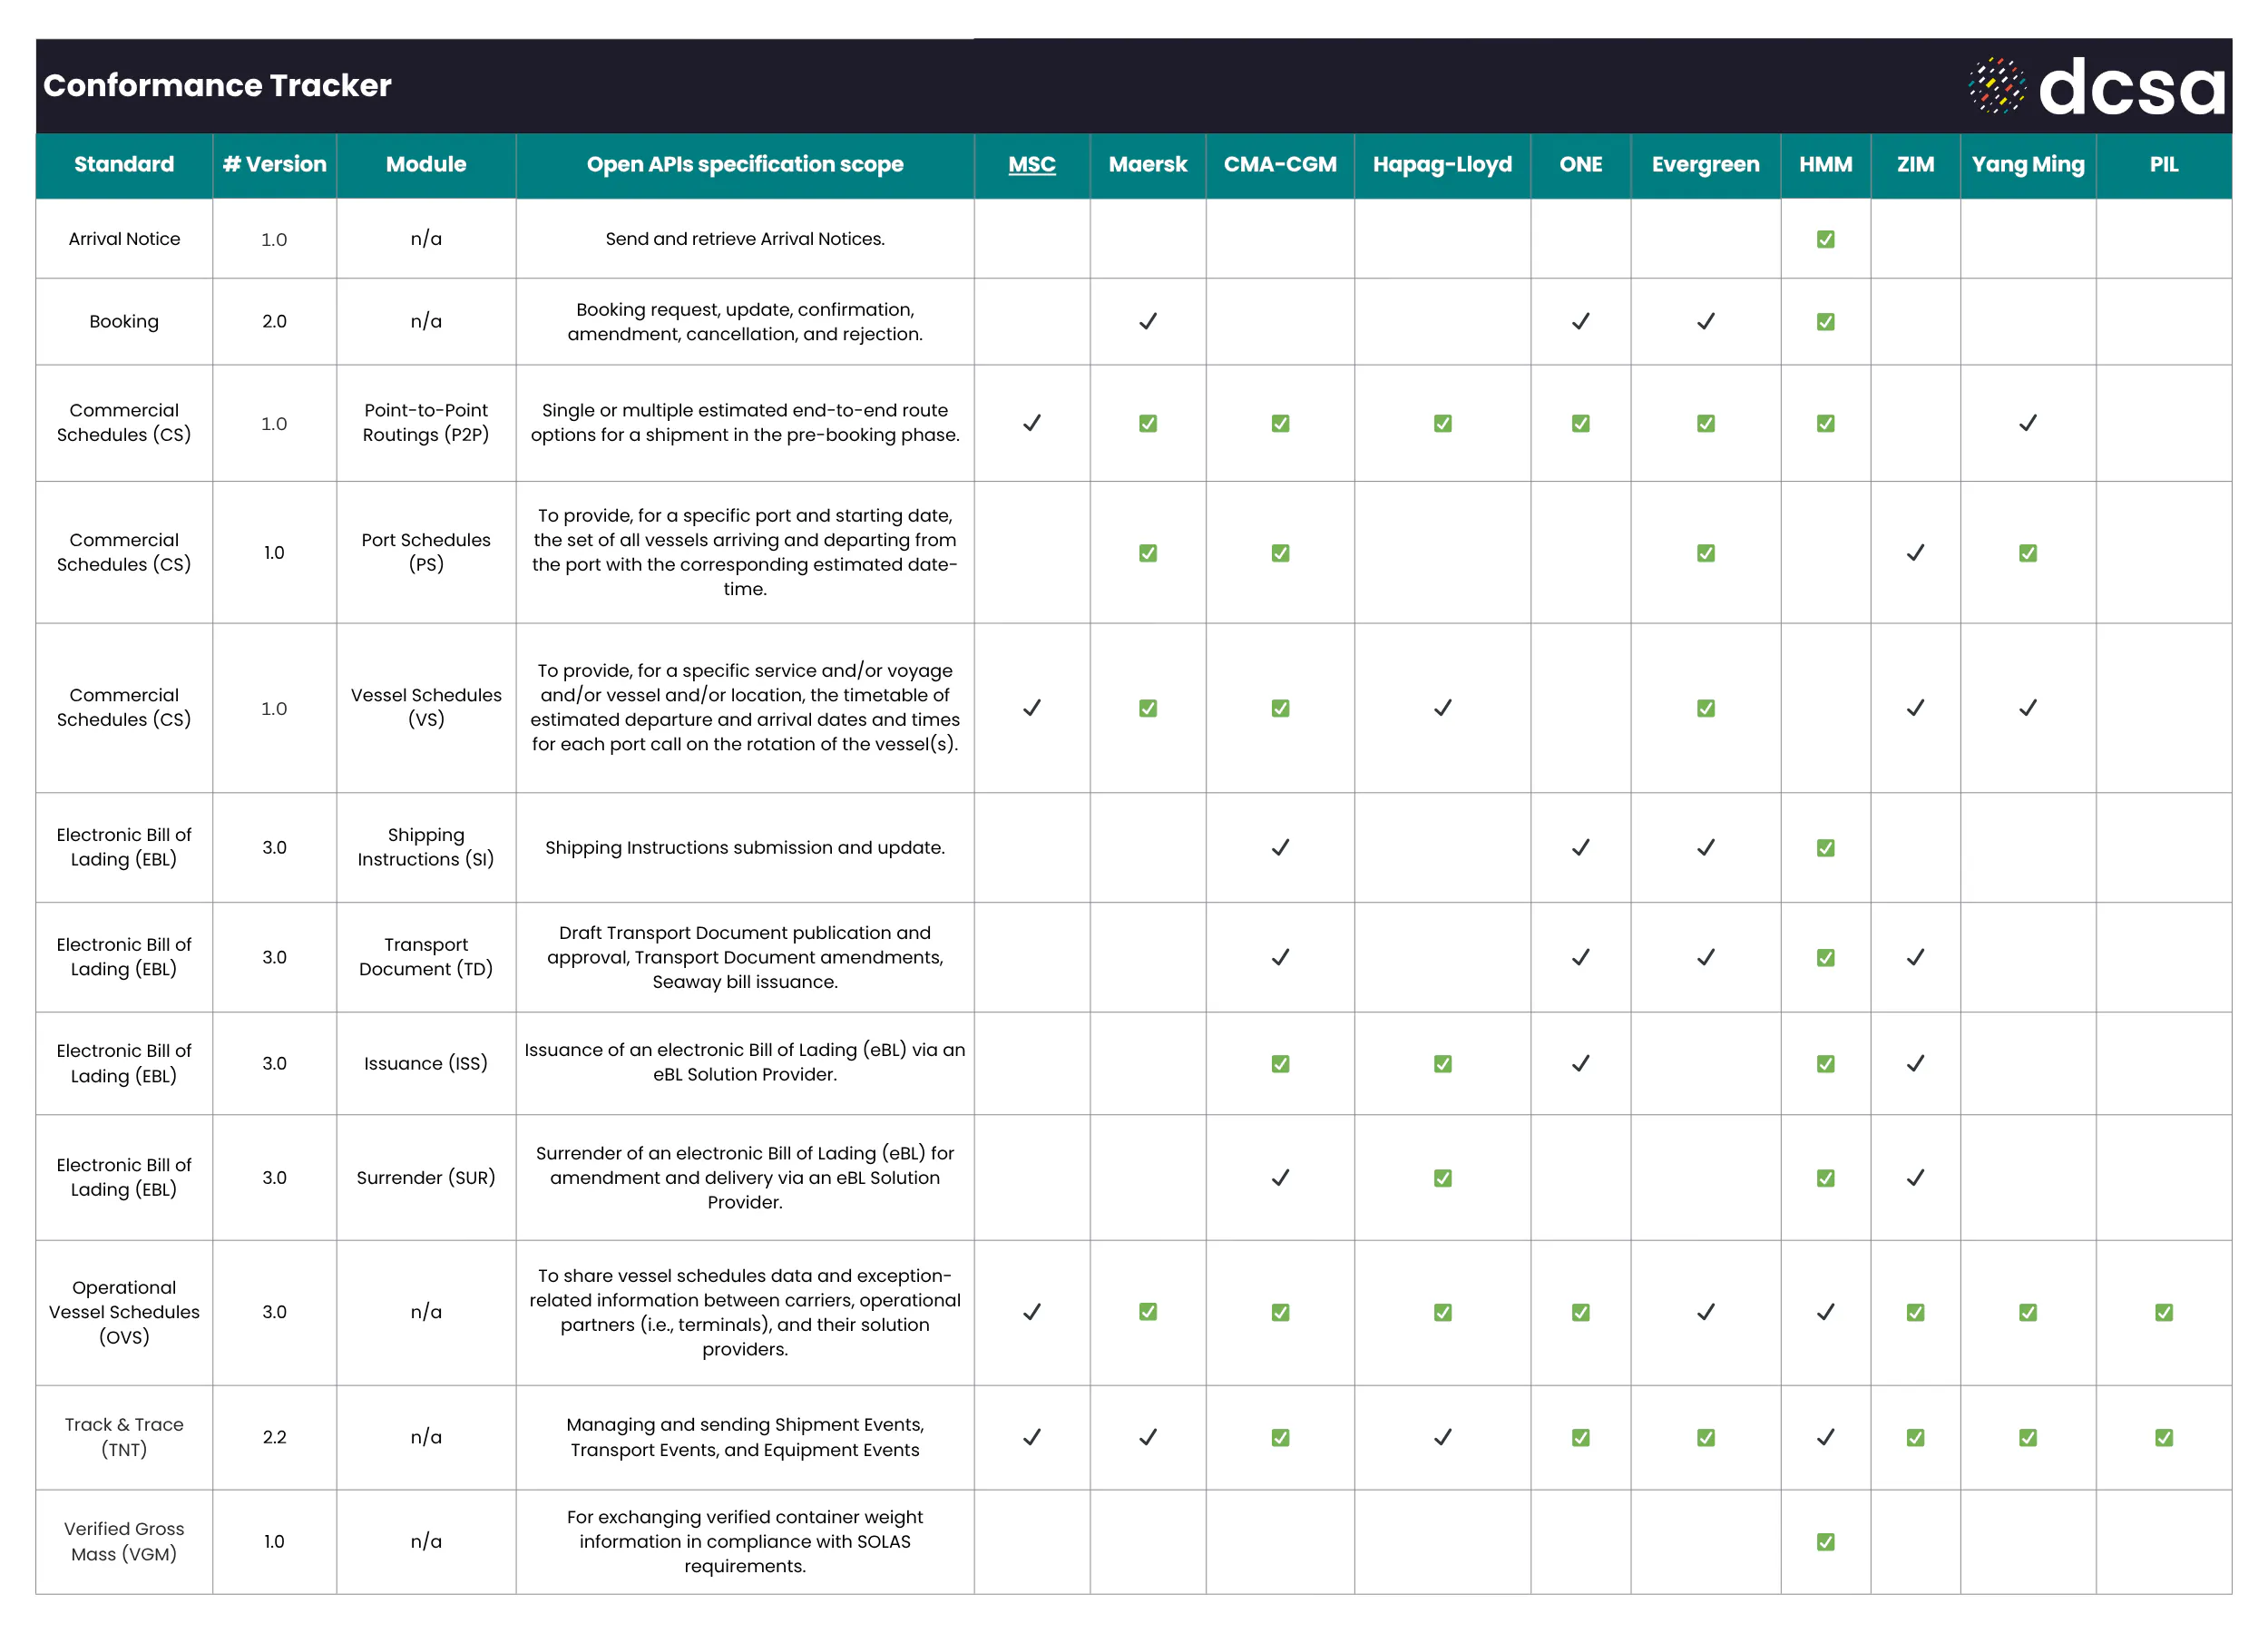The width and height of the screenshot is (2268, 1633).
Task: Click the DCSA logo in the header
Action: pos(2096,86)
